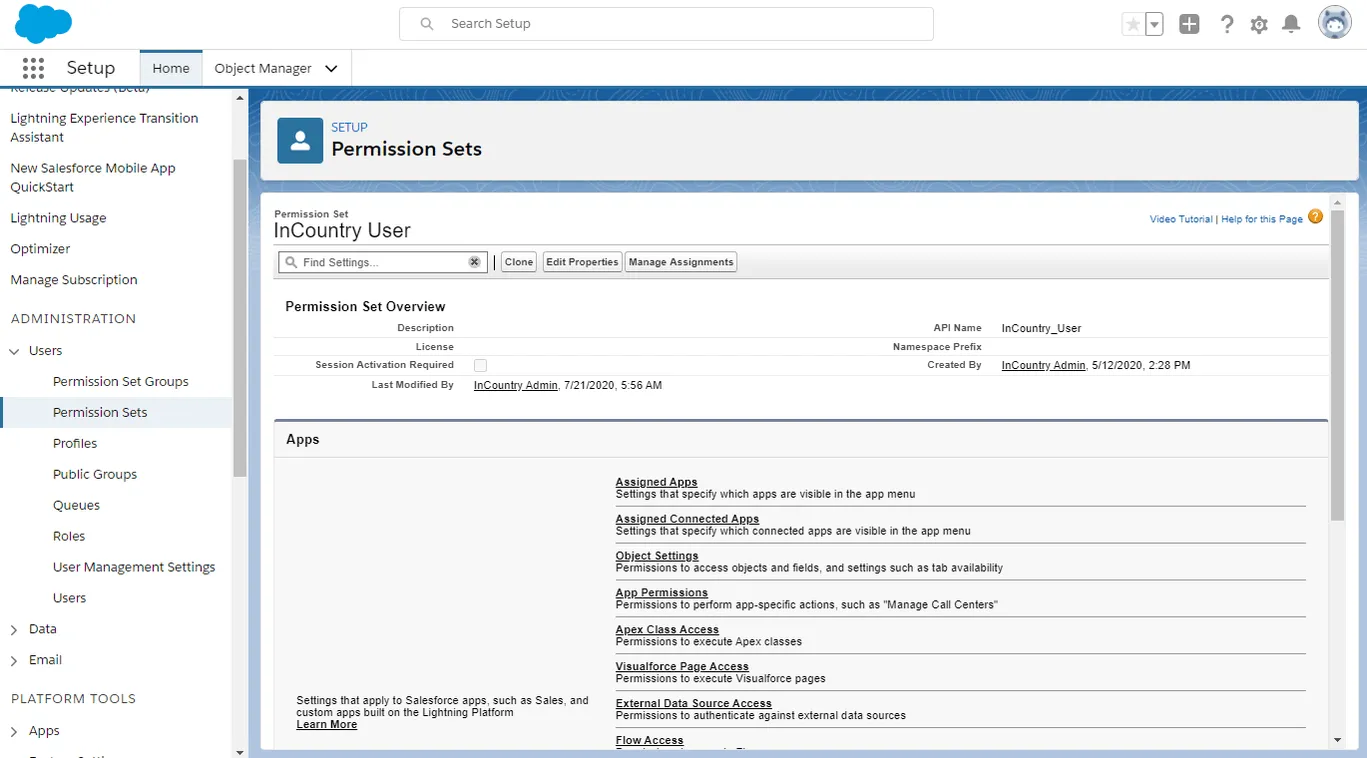
Task: Click the Manage Assignments button
Action: pos(681,262)
